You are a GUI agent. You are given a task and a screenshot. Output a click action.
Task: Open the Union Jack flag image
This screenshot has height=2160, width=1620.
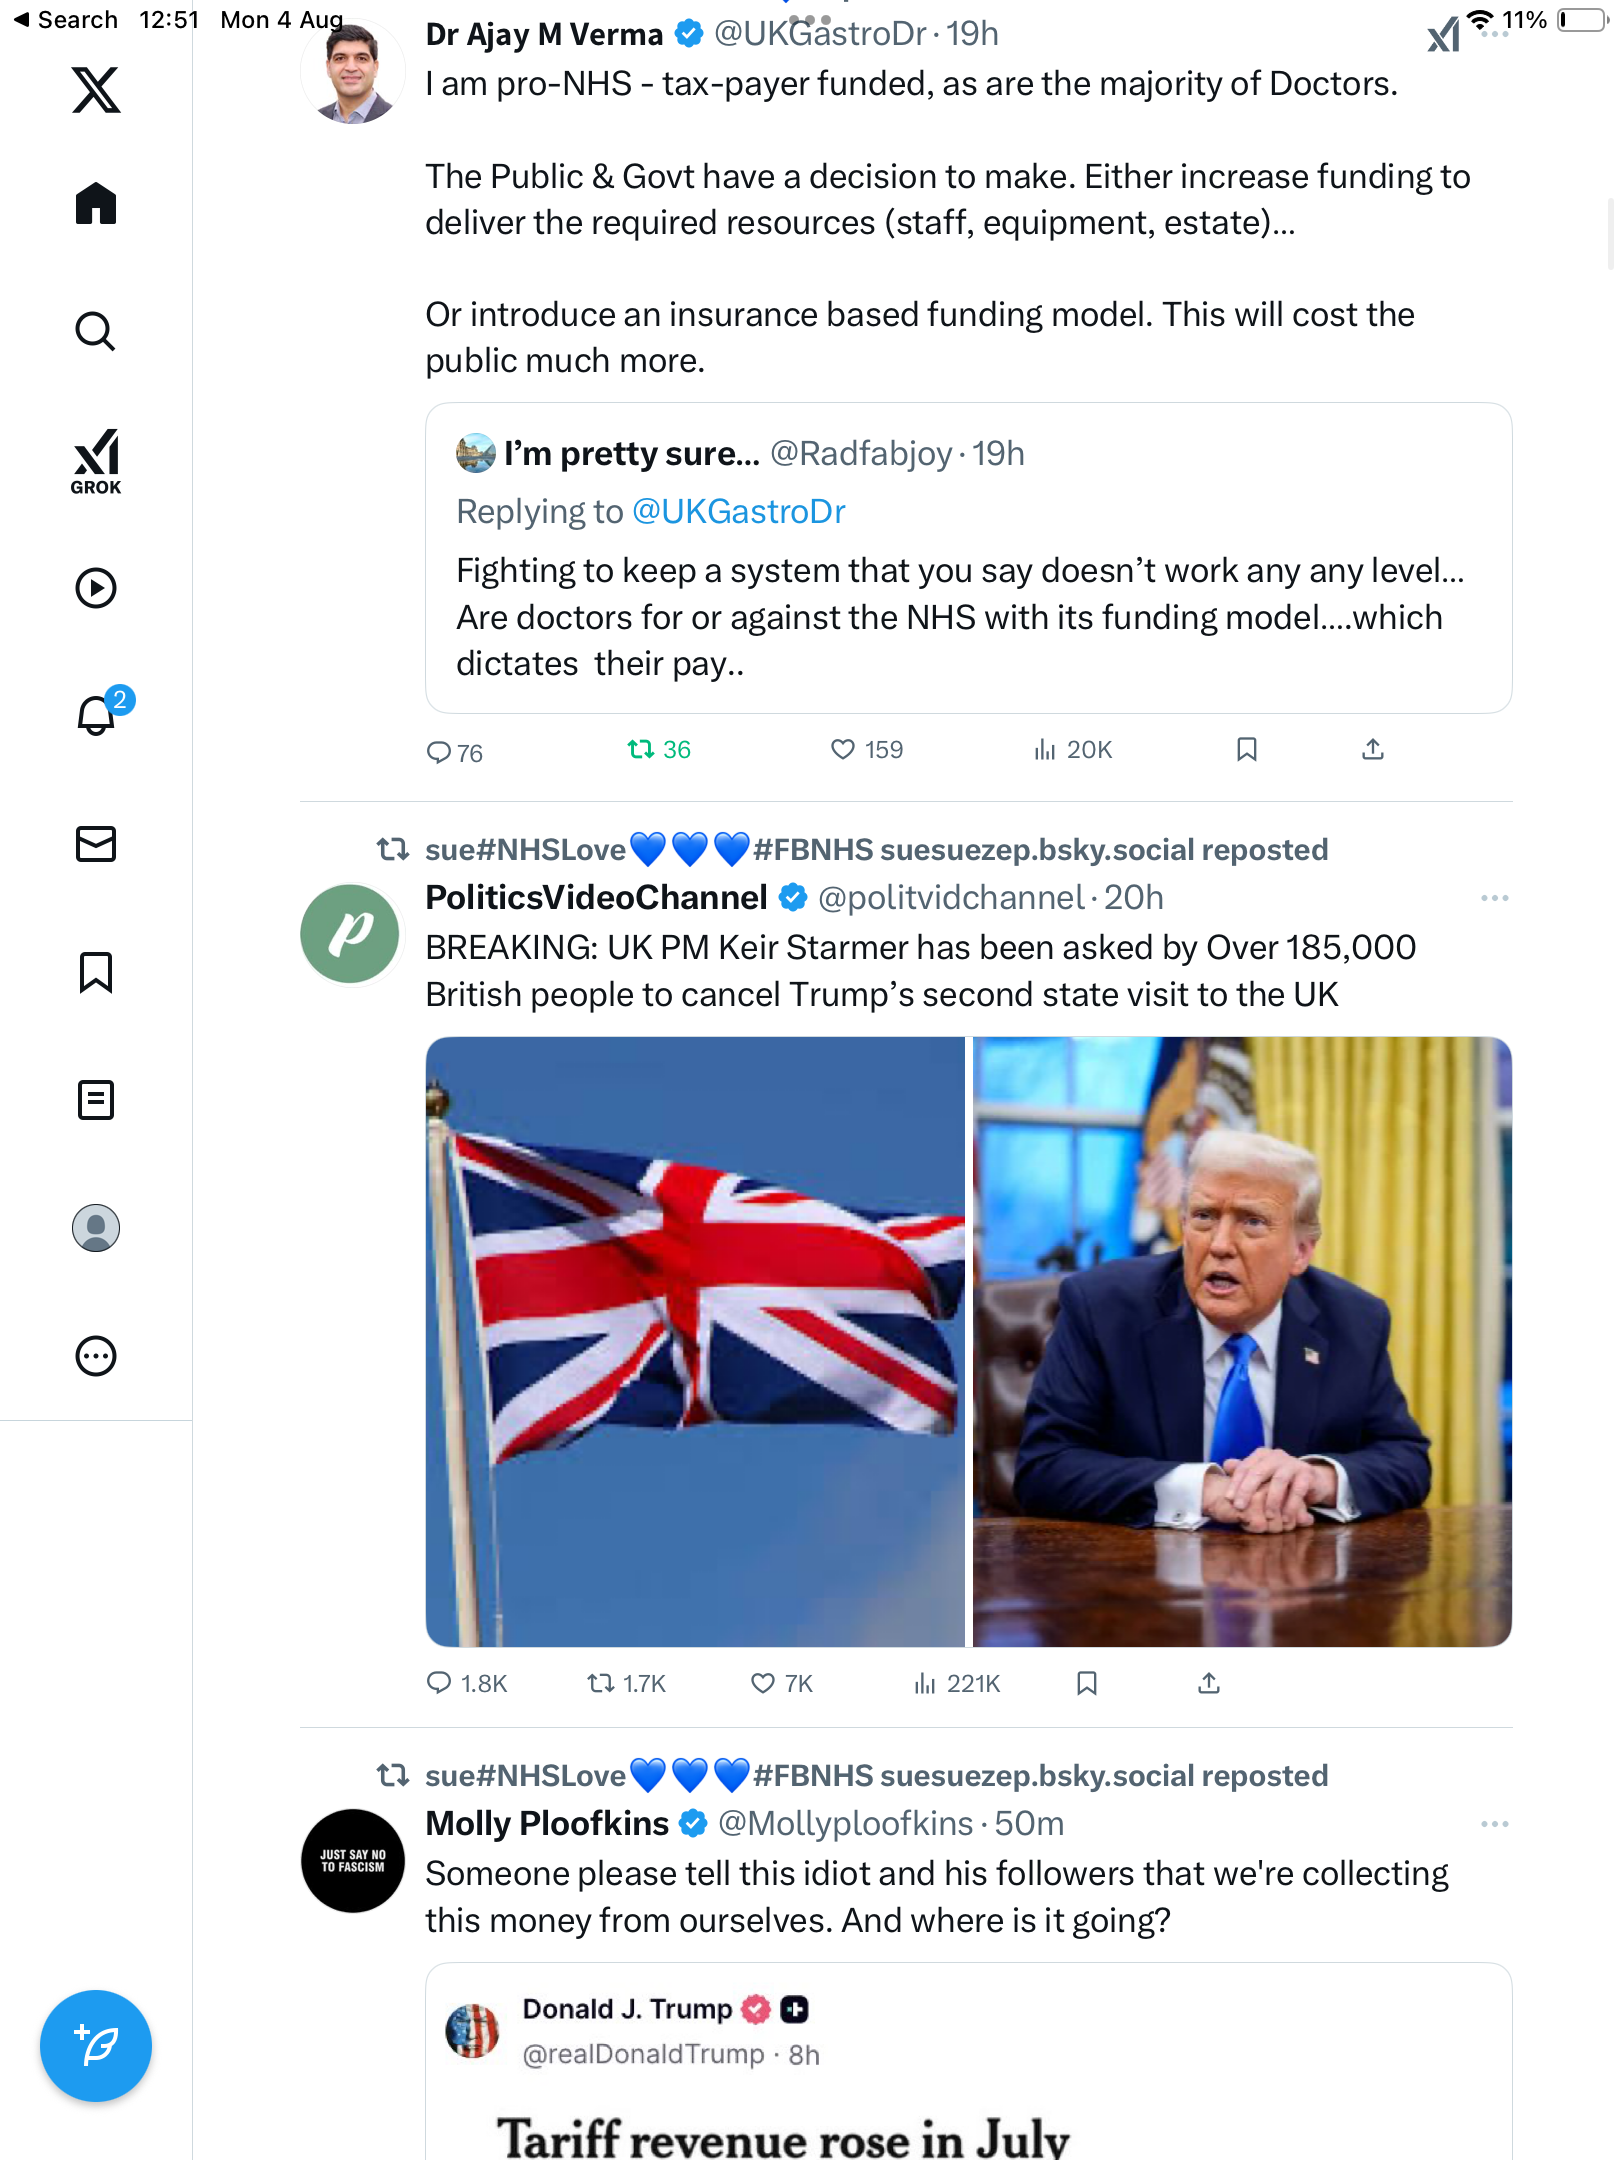click(x=695, y=1341)
